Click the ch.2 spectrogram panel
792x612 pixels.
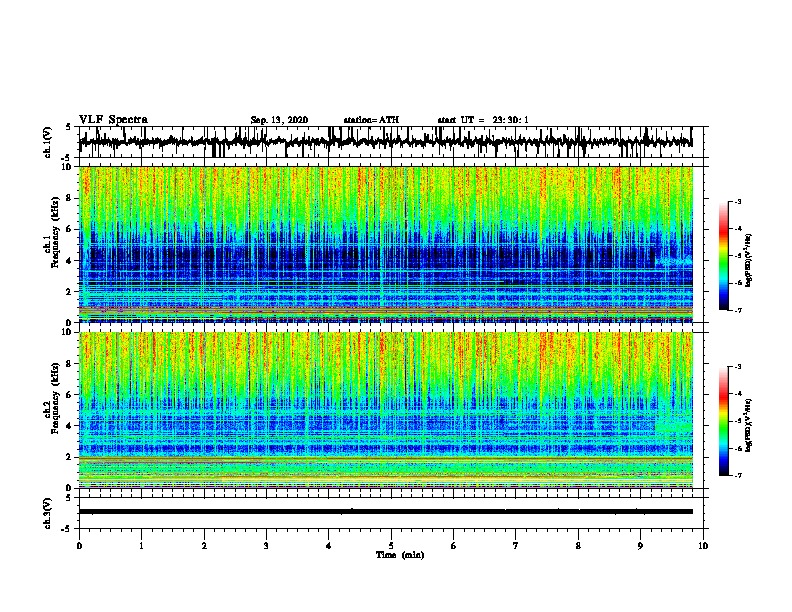pyautogui.click(x=385, y=410)
